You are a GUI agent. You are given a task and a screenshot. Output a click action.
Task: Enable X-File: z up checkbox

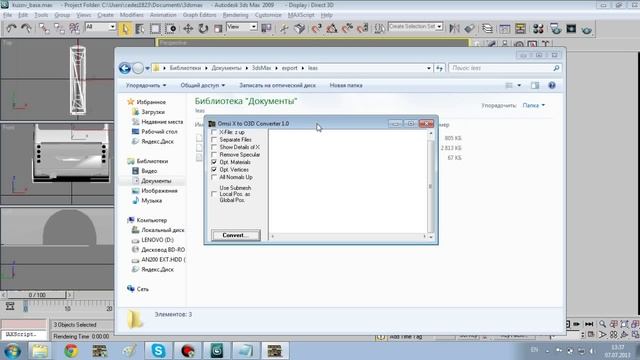(x=214, y=132)
